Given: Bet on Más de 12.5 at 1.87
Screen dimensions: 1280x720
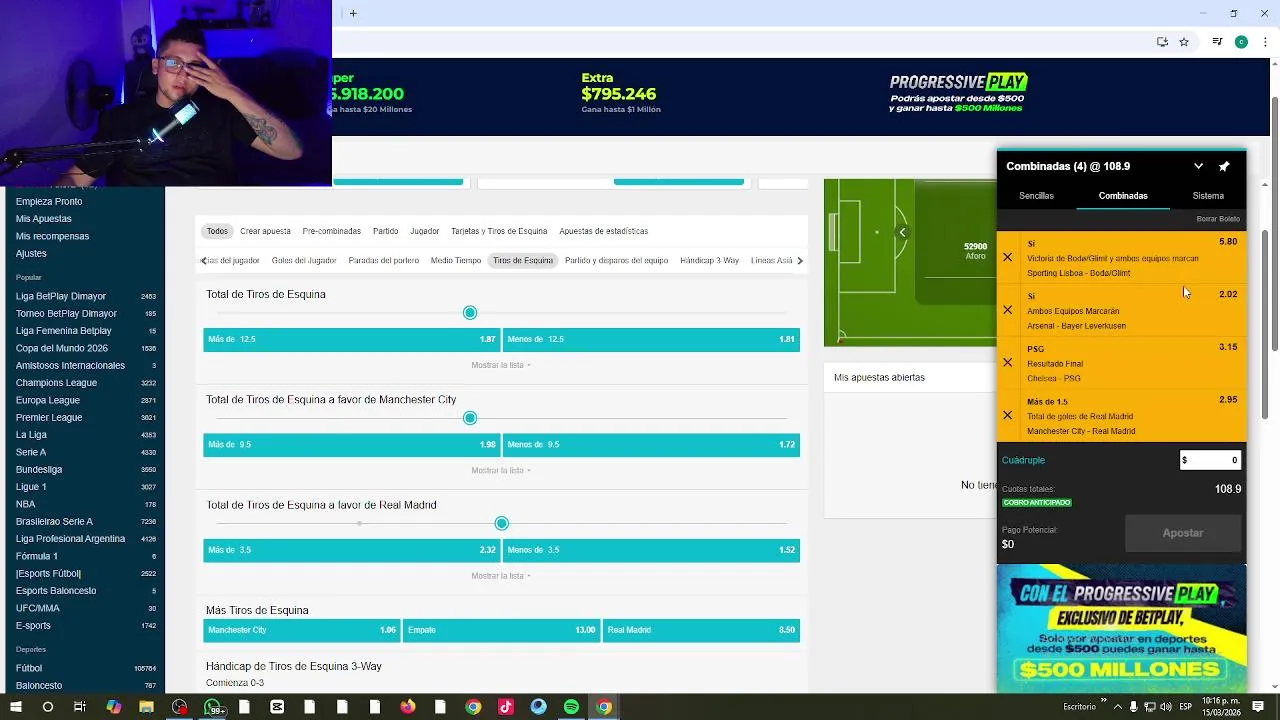Looking at the screenshot, I should [352, 339].
